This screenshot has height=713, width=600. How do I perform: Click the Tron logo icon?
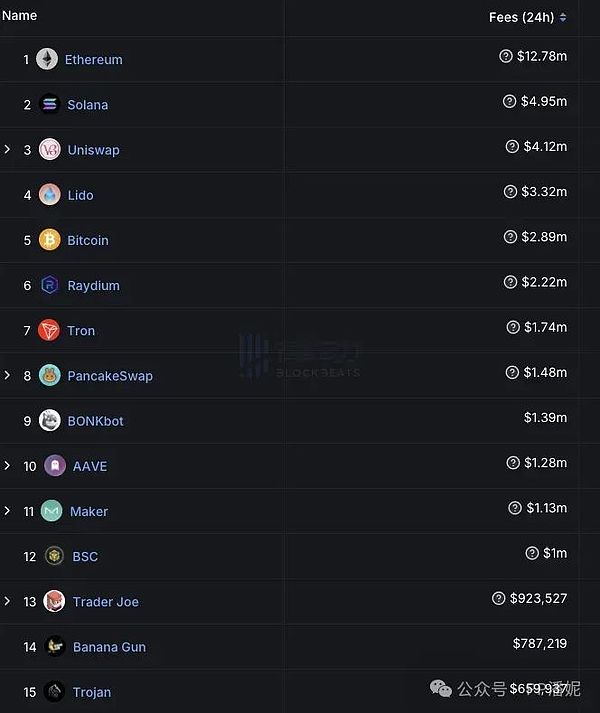pyautogui.click(x=49, y=330)
